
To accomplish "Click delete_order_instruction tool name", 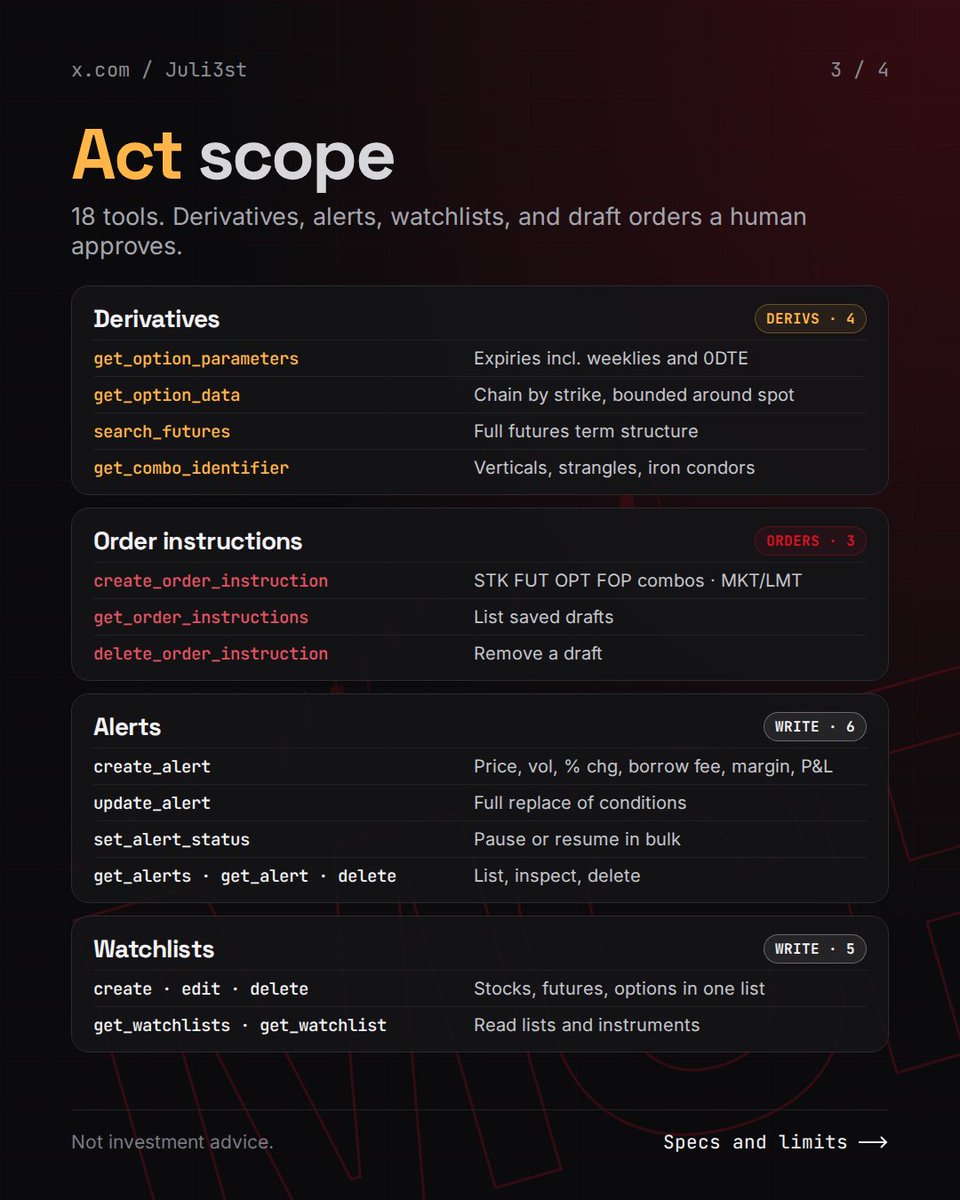I will click(211, 653).
